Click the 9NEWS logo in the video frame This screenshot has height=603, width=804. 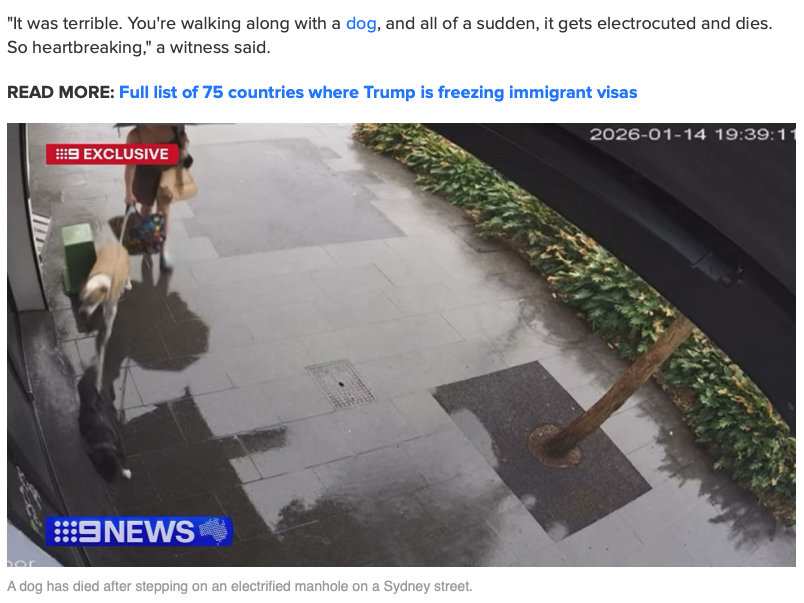pos(139,531)
